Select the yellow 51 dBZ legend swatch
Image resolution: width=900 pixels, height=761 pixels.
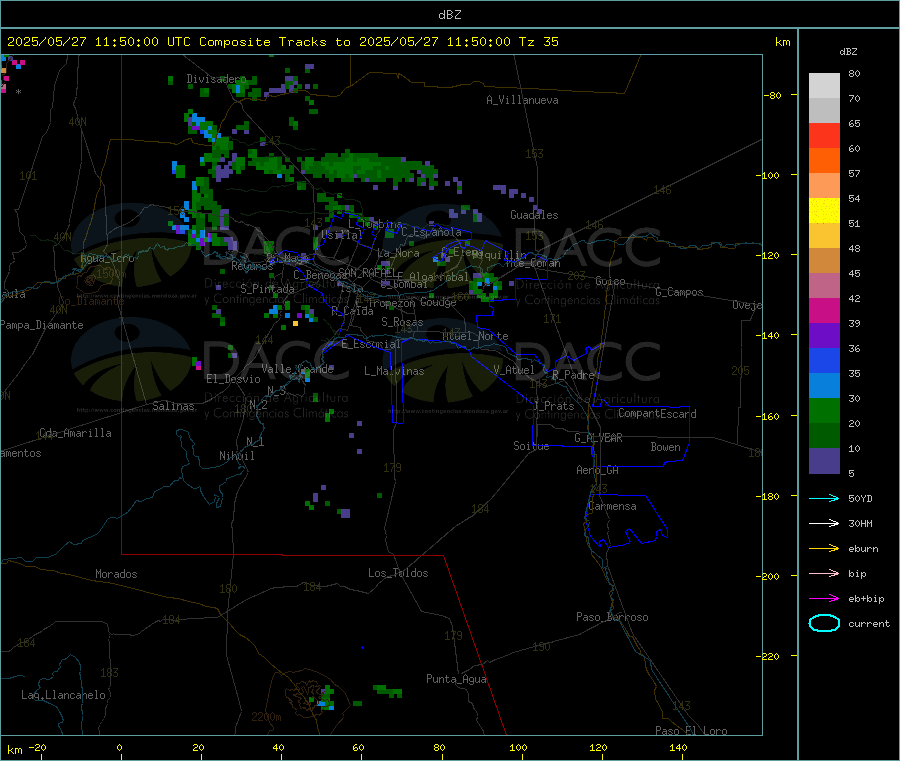pyautogui.click(x=824, y=211)
